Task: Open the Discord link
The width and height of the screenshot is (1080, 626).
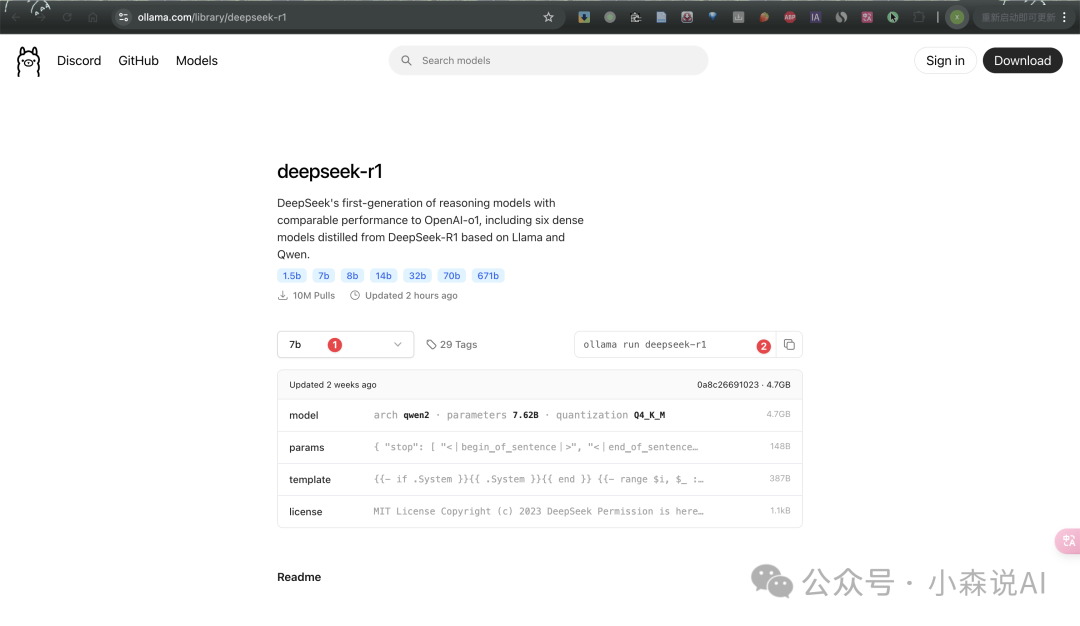Action: (x=79, y=61)
